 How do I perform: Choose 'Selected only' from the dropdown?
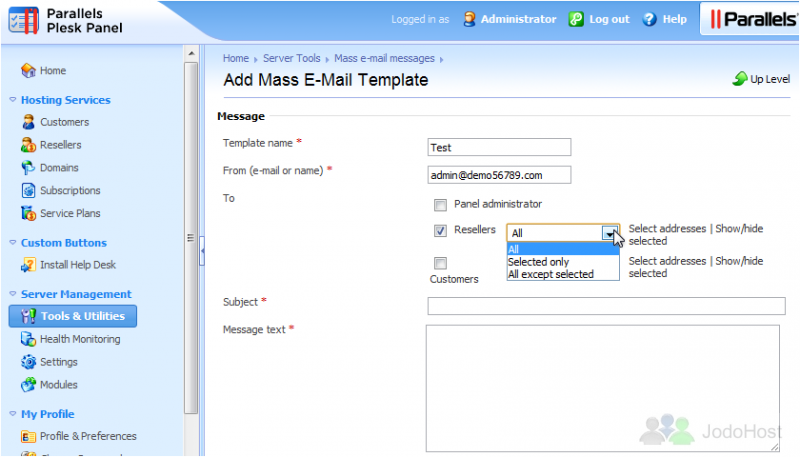click(563, 262)
